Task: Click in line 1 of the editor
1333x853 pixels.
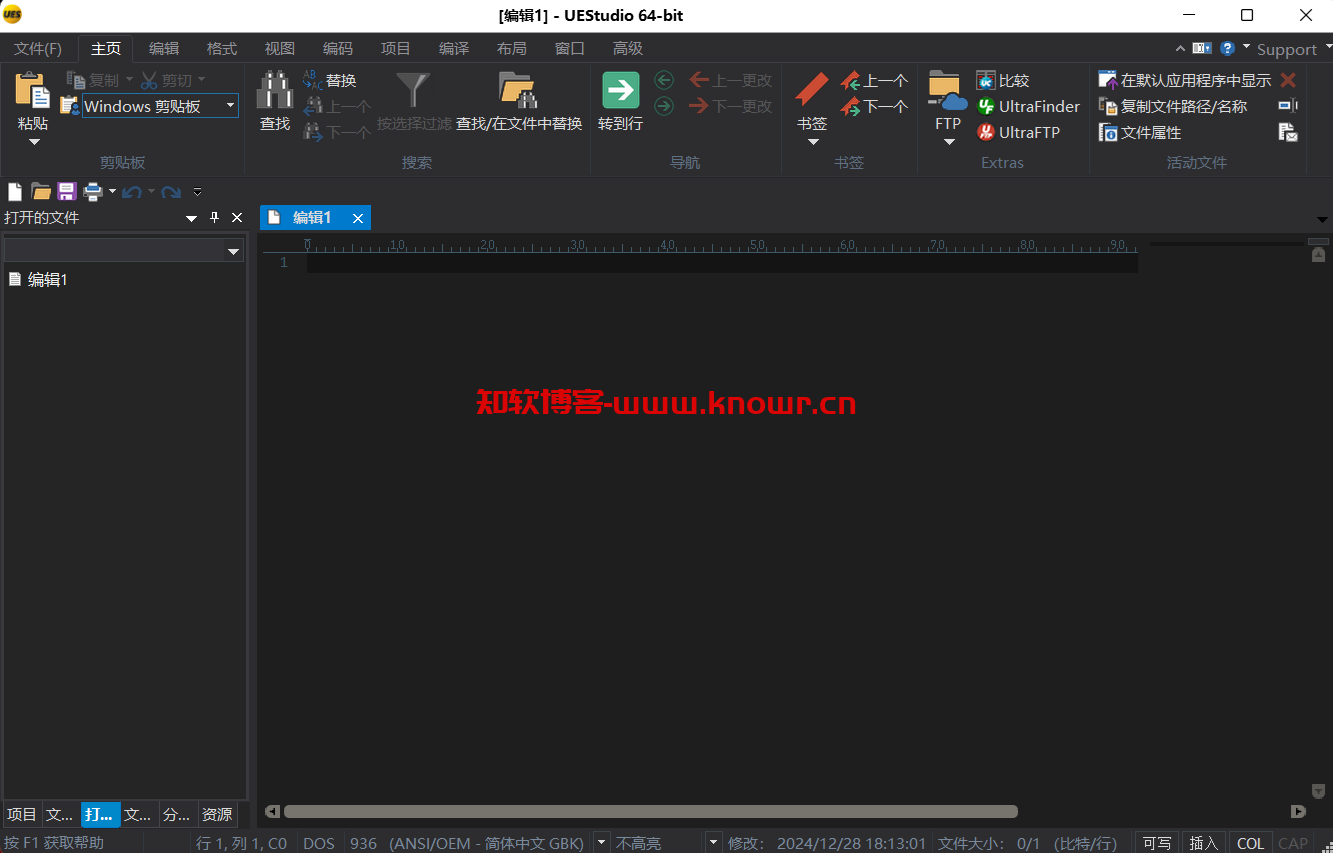Action: (722, 262)
